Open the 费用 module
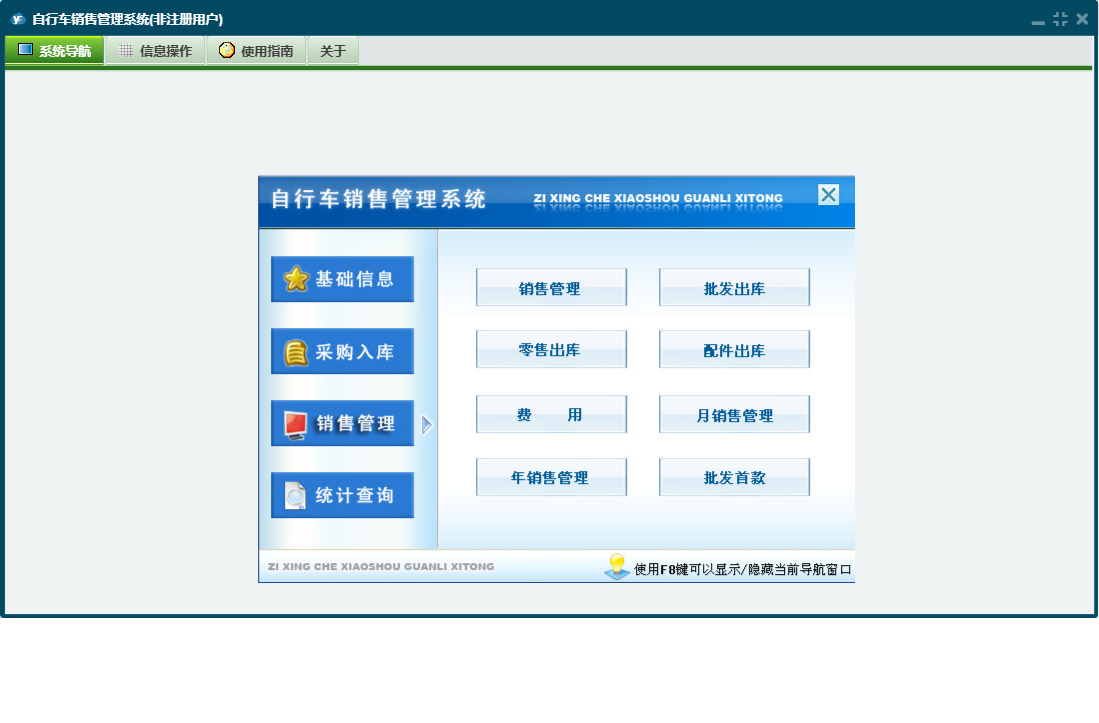 551,414
